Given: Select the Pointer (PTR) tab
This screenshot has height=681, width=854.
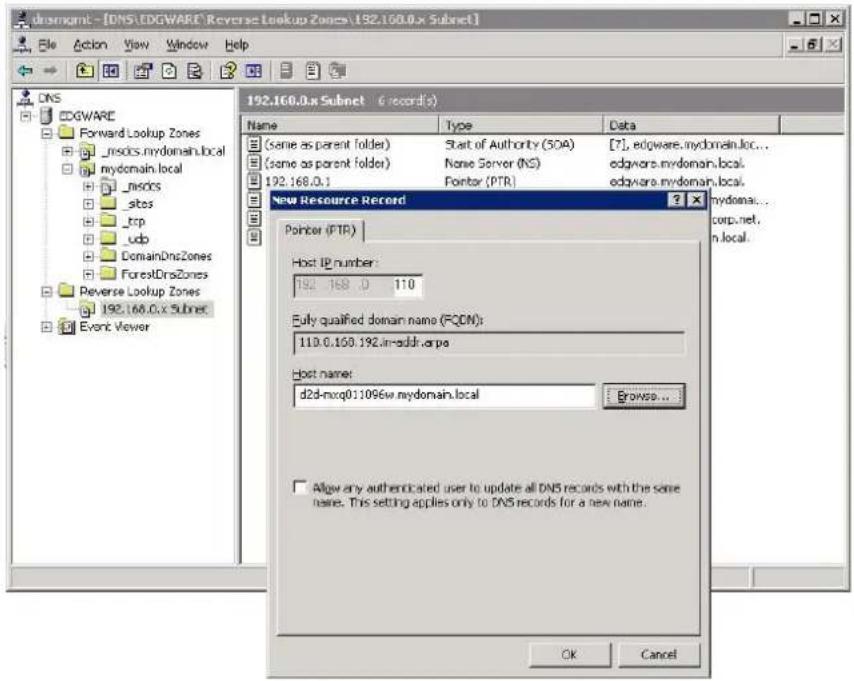Looking at the screenshot, I should pyautogui.click(x=320, y=230).
